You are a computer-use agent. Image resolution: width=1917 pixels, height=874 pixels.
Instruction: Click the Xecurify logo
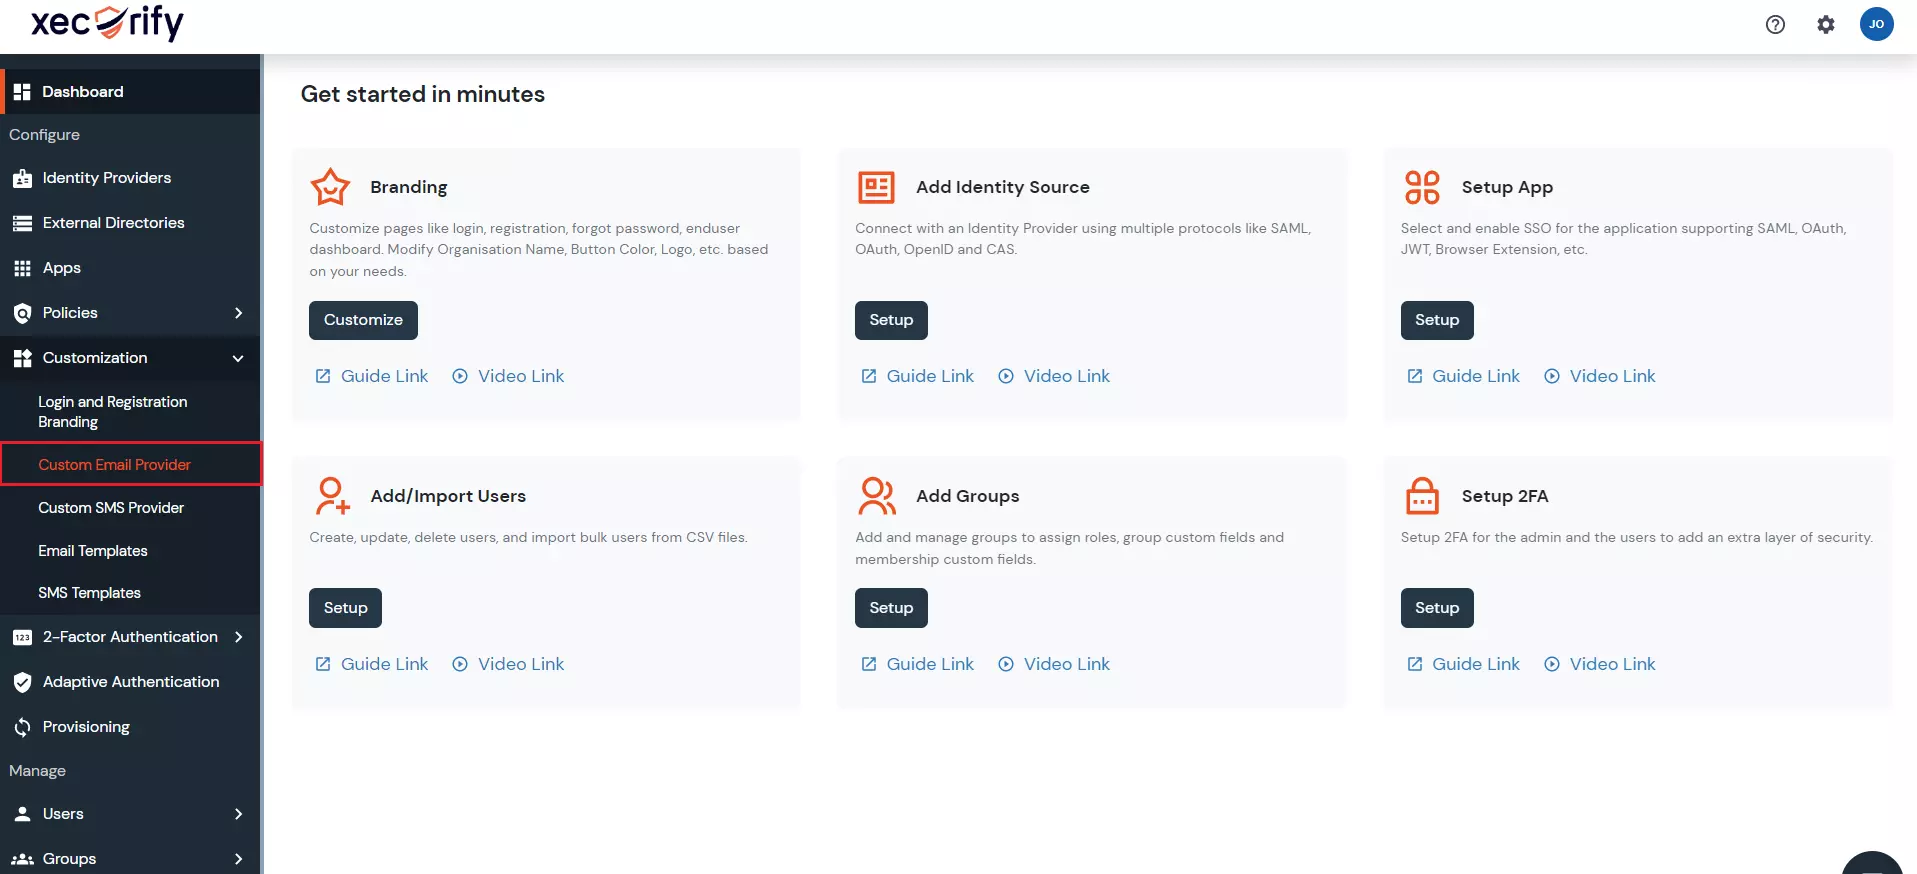107,22
